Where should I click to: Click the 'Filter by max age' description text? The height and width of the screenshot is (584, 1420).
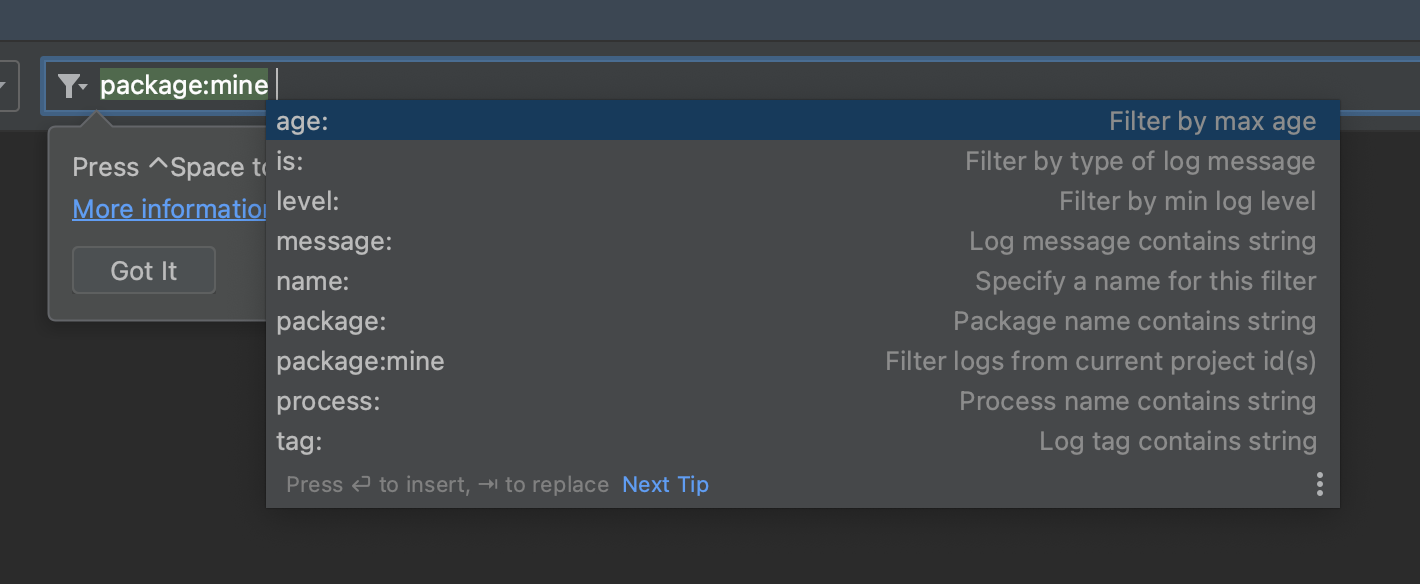point(1212,120)
